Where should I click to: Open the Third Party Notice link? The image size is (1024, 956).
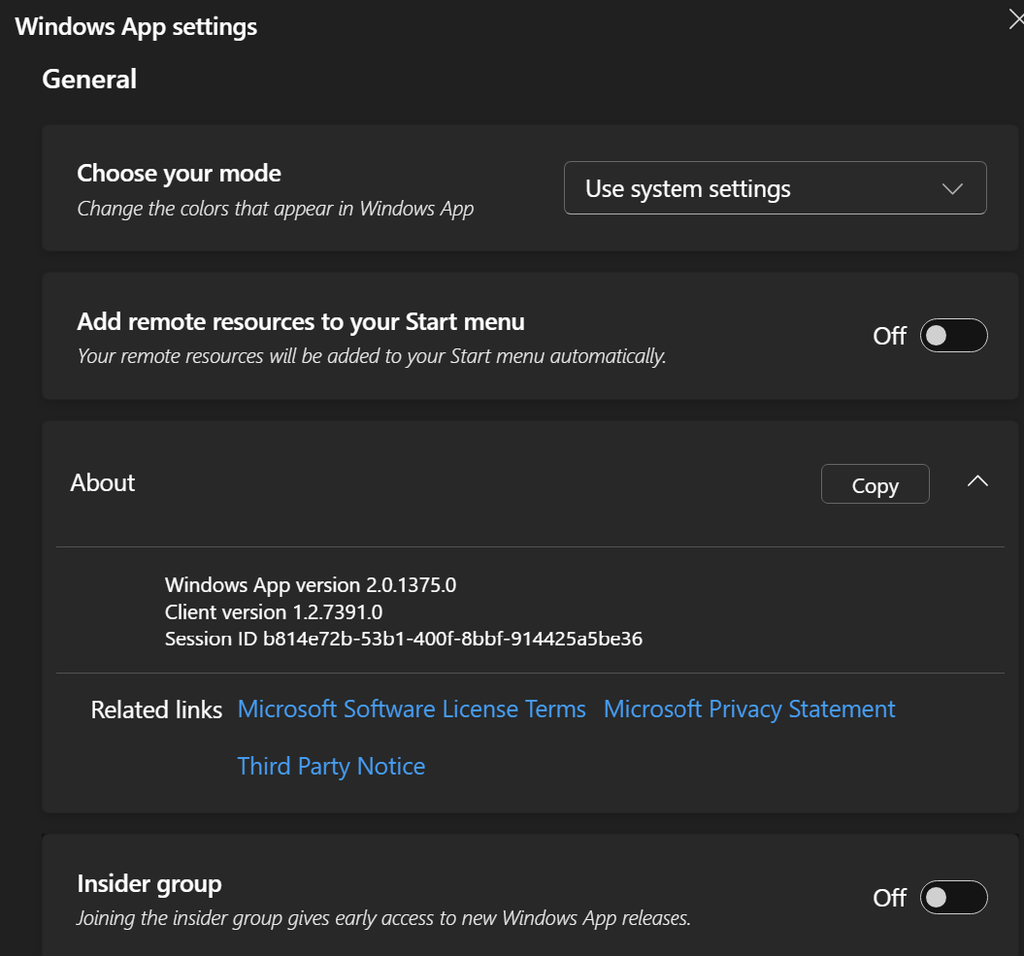(331, 767)
